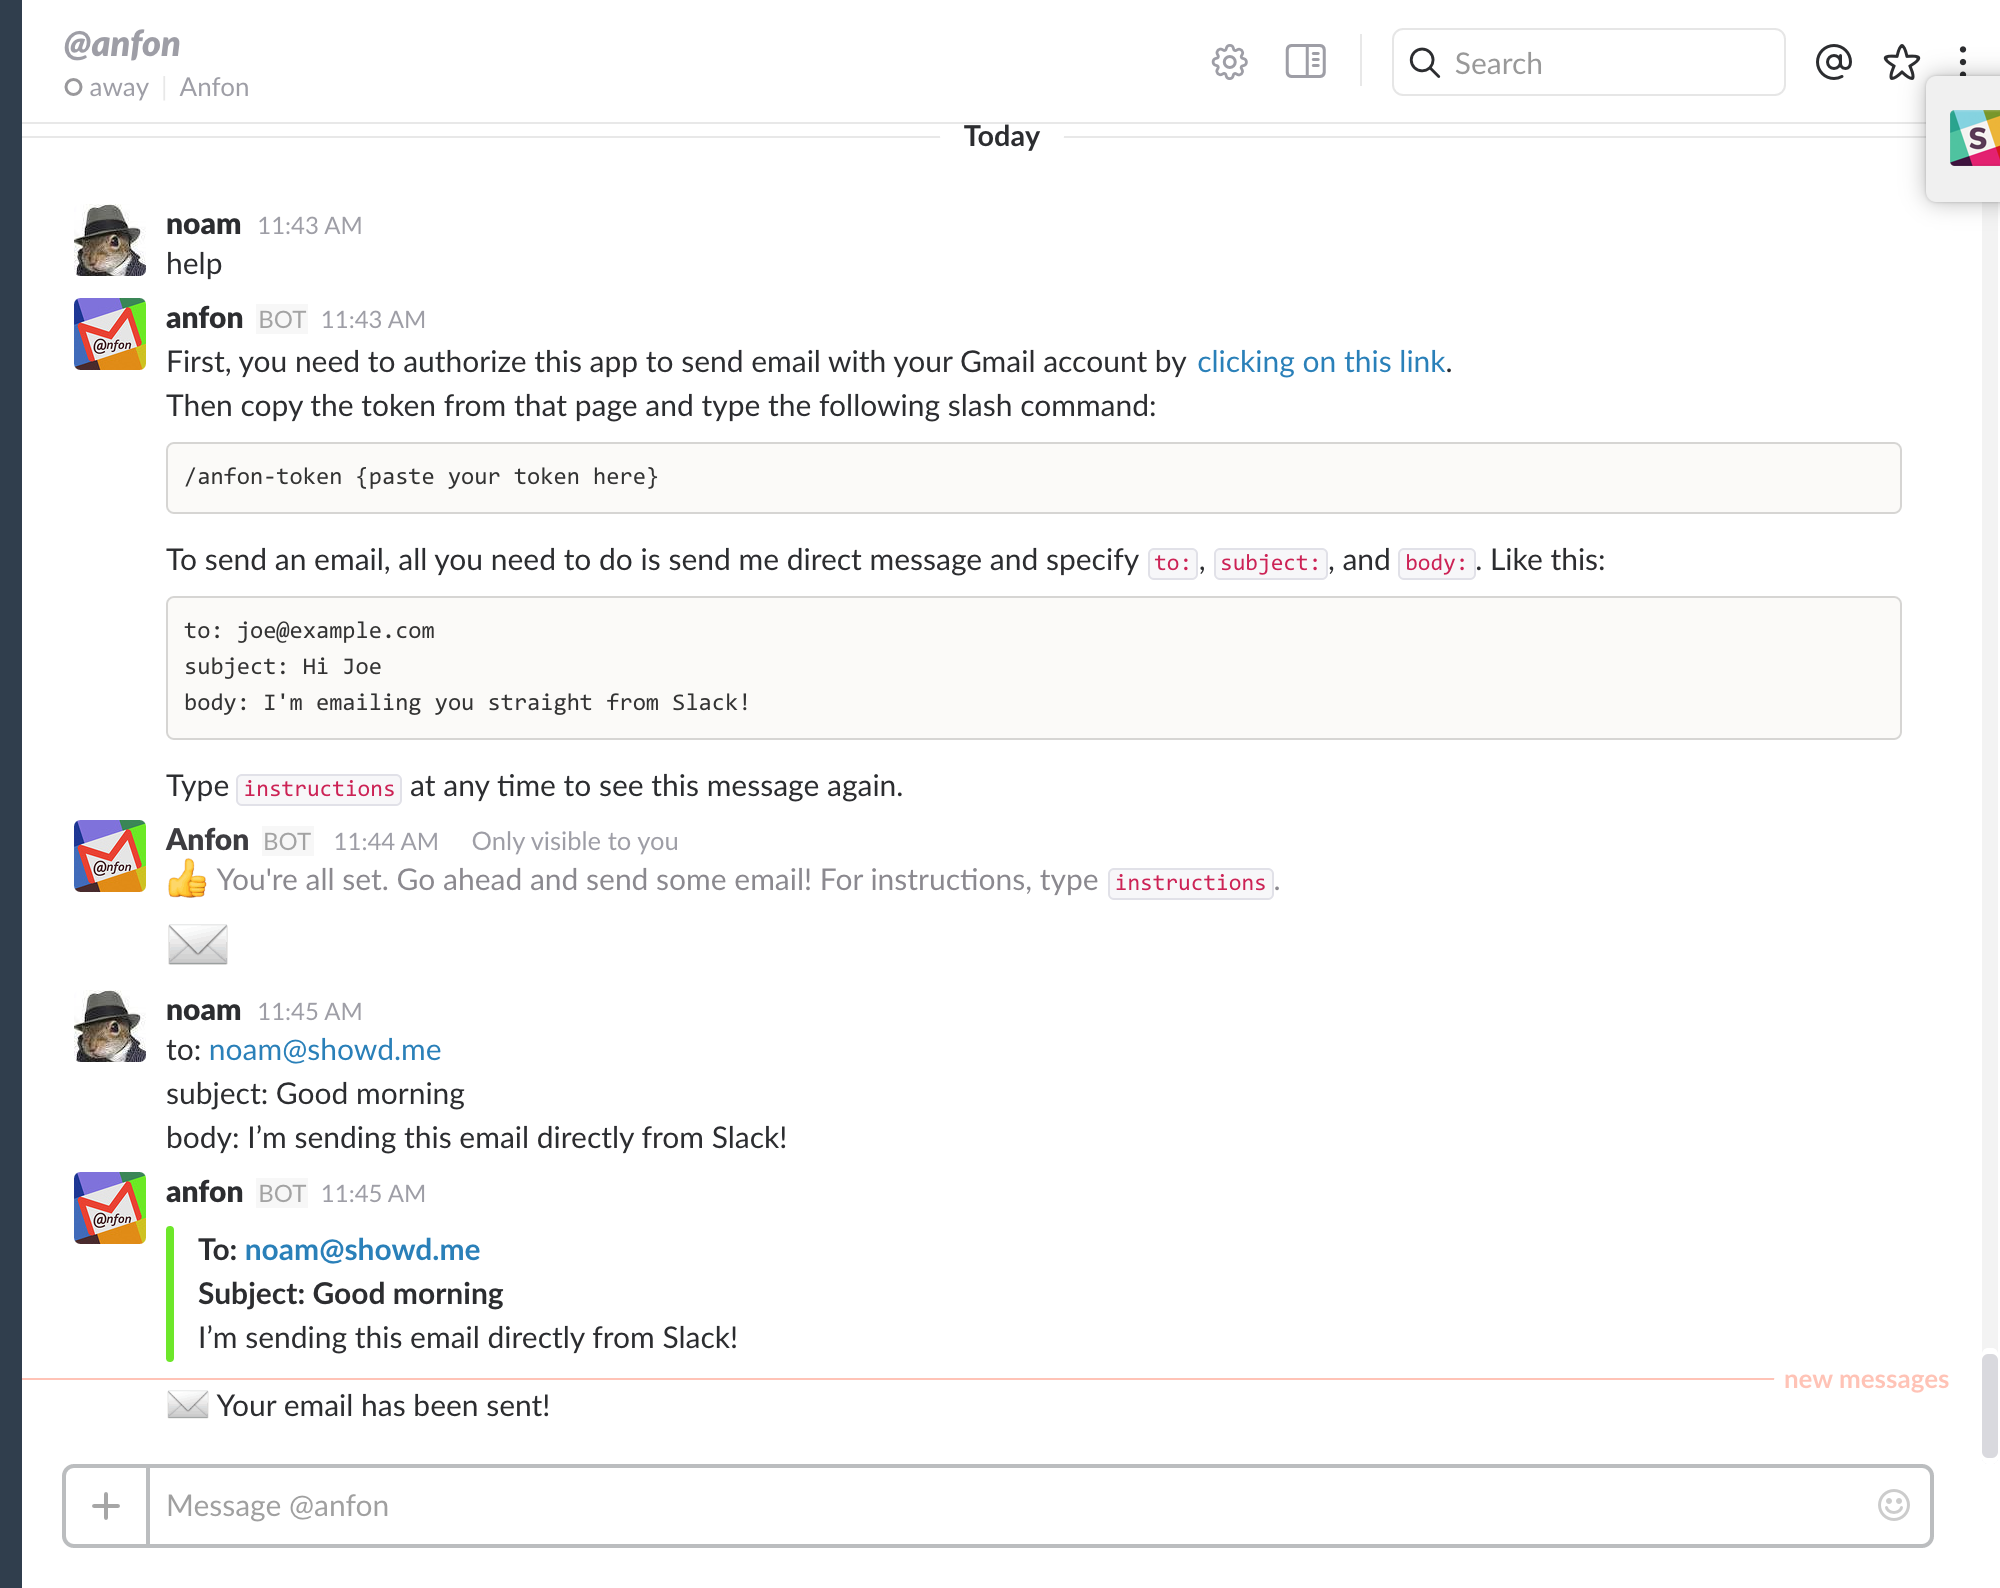Screen dimensions: 2000x1588
Task: Toggle the channel details pane icon
Action: (x=1305, y=62)
